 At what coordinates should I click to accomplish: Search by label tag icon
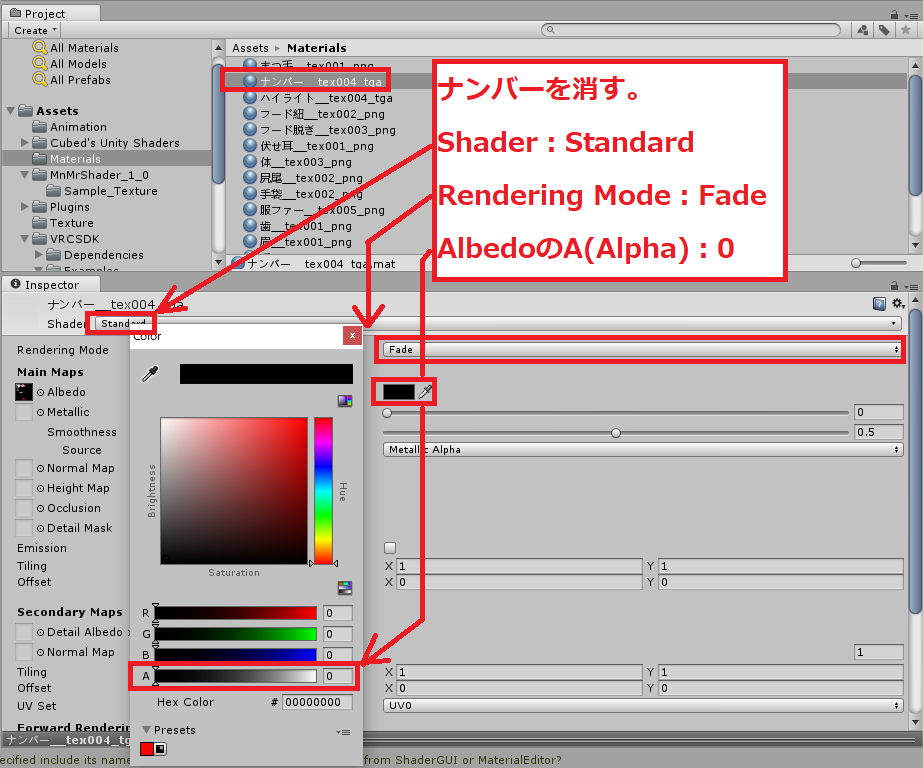(x=884, y=30)
